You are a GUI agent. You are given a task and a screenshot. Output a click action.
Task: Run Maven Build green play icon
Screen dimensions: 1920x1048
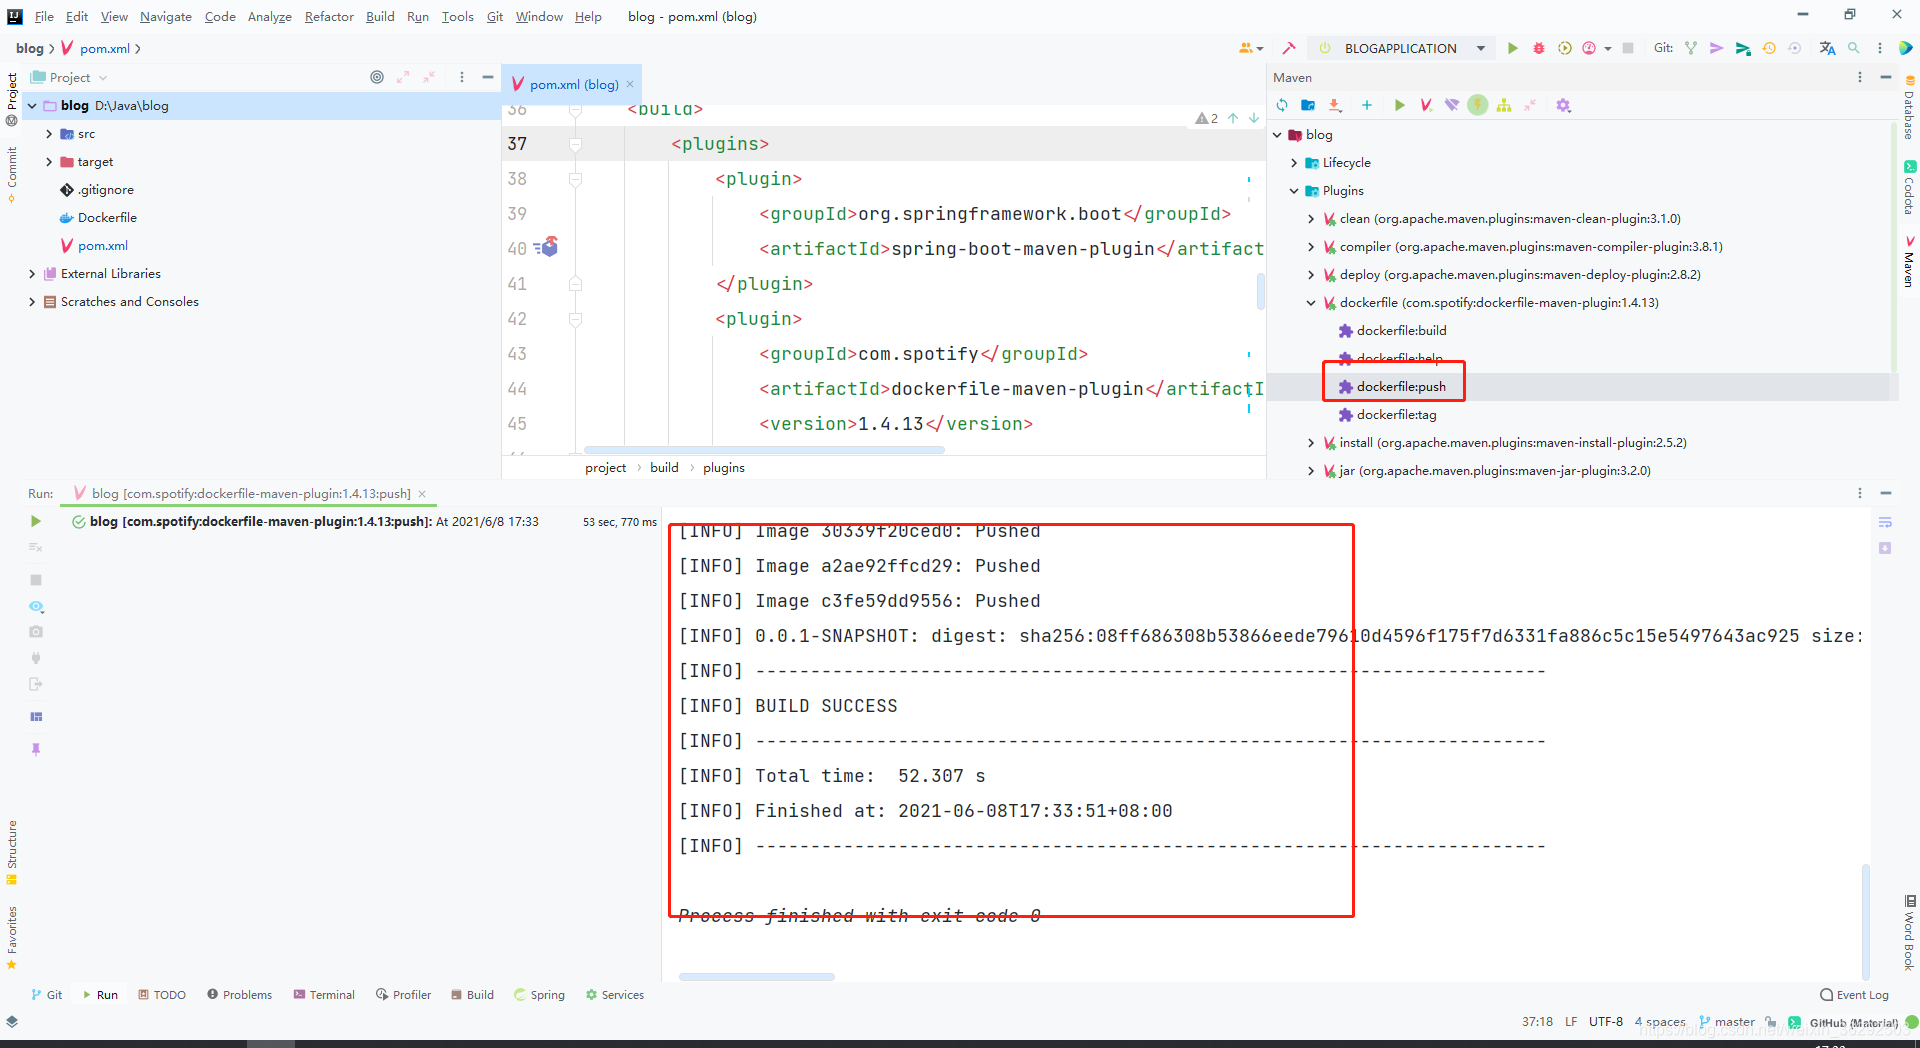click(1400, 105)
